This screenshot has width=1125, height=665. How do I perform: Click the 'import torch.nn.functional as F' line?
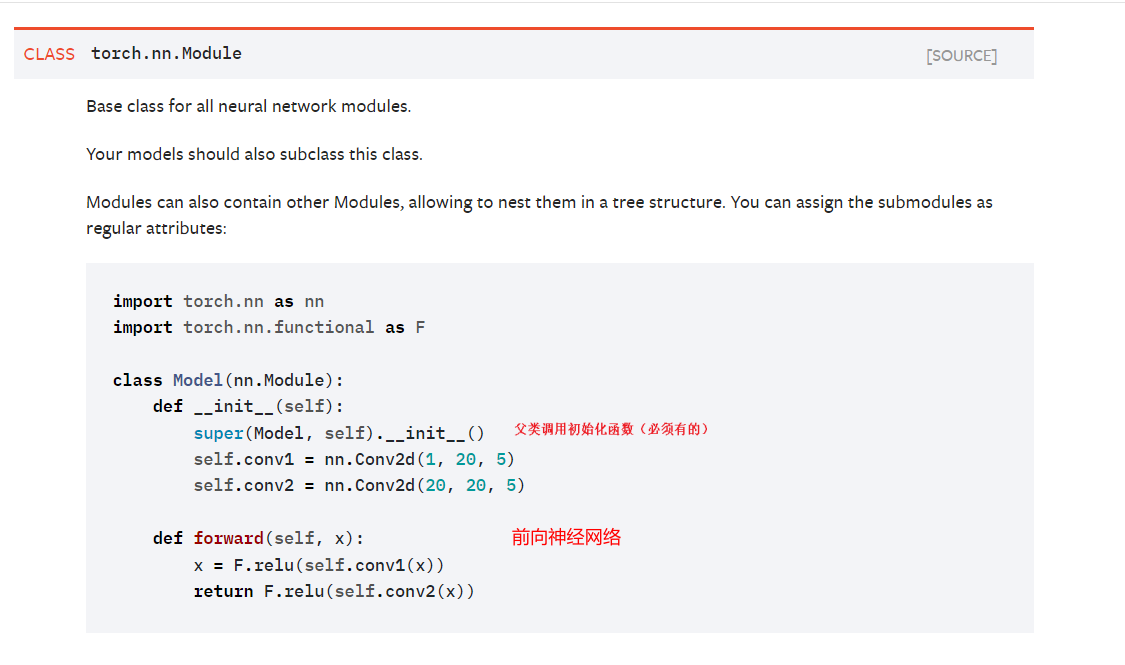coord(268,327)
